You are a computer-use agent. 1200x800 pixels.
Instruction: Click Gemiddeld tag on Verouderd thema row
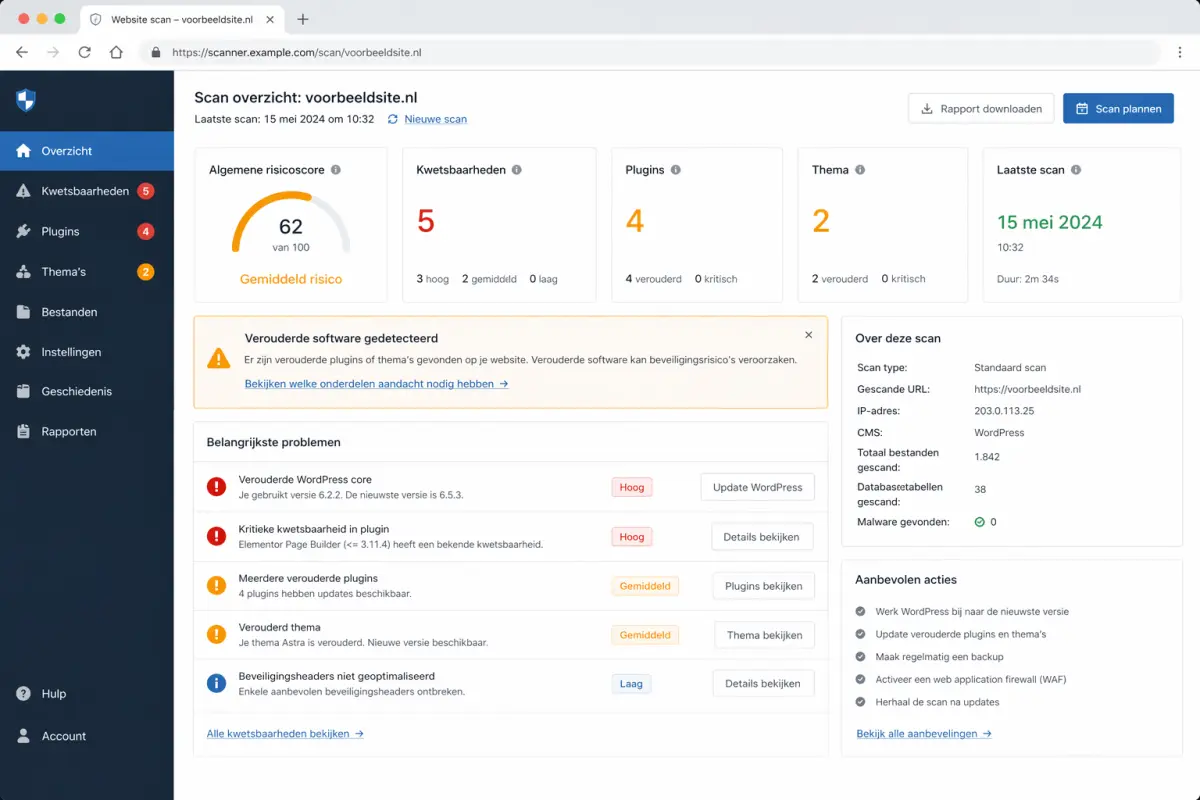[x=645, y=635]
